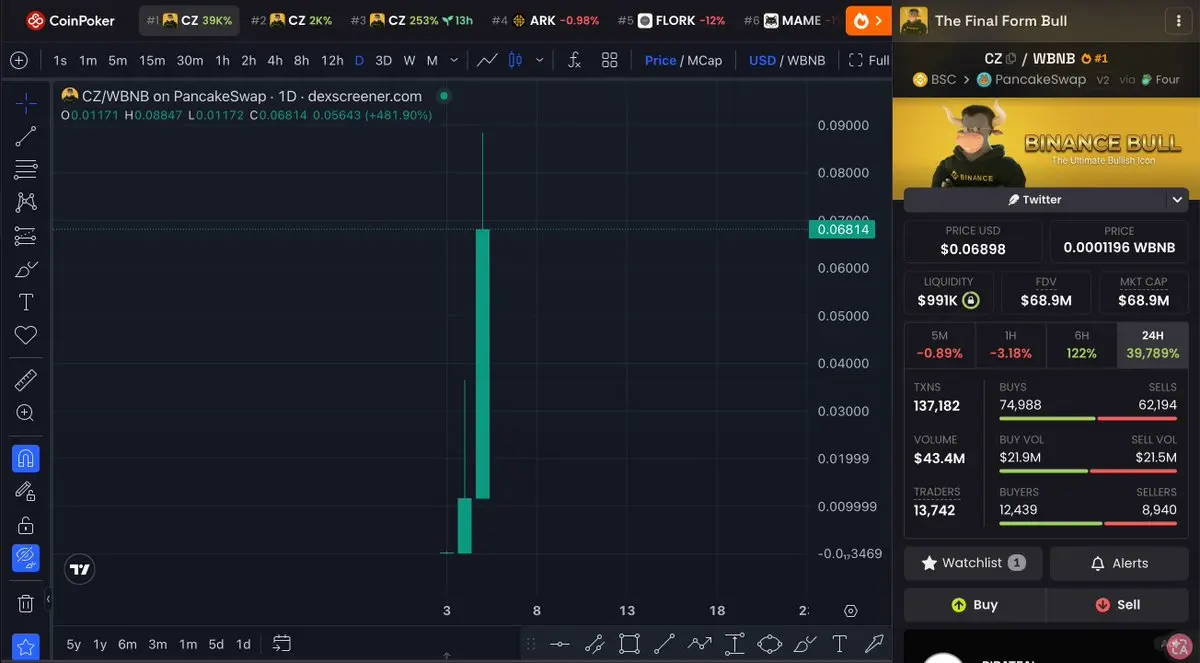The height and width of the screenshot is (663, 1200).
Task: Toggle magnet mode snapping
Action: [x=26, y=458]
